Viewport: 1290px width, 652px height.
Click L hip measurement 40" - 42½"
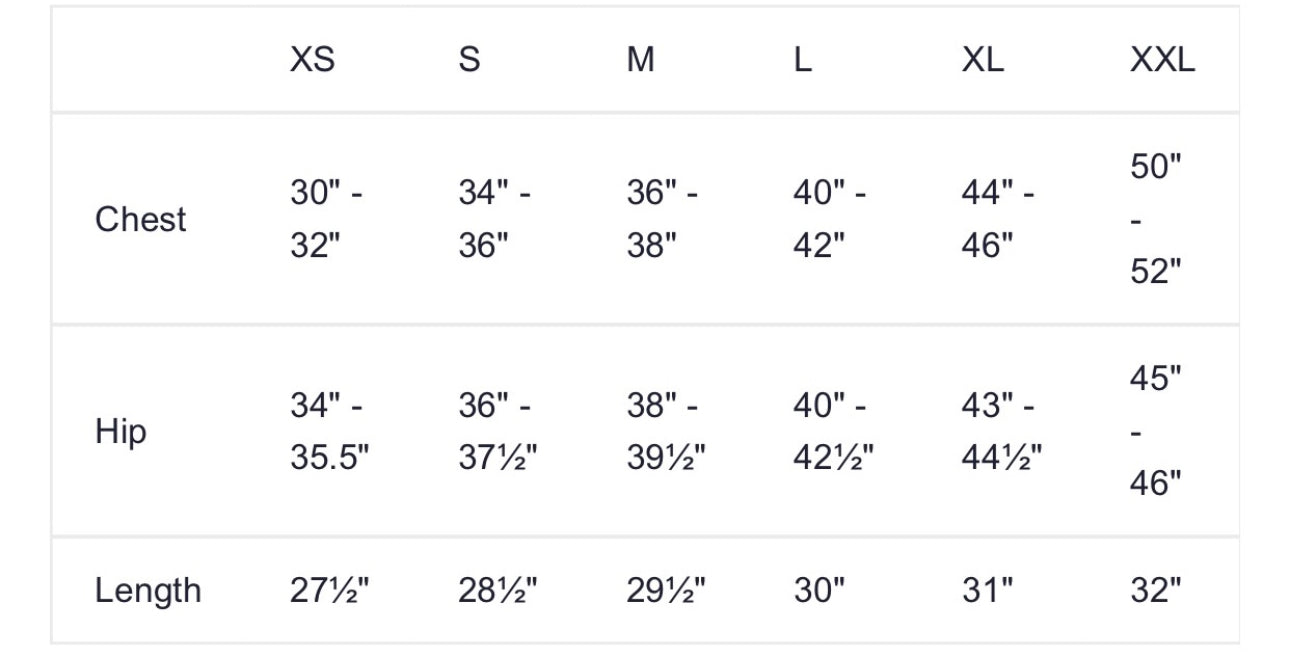pos(834,432)
